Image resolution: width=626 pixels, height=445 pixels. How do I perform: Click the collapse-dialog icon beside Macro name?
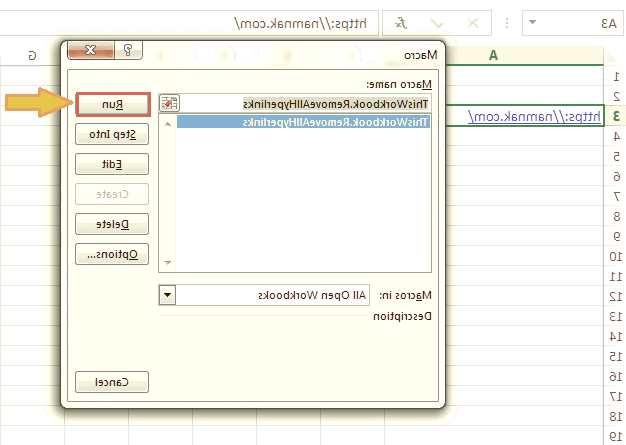169,103
